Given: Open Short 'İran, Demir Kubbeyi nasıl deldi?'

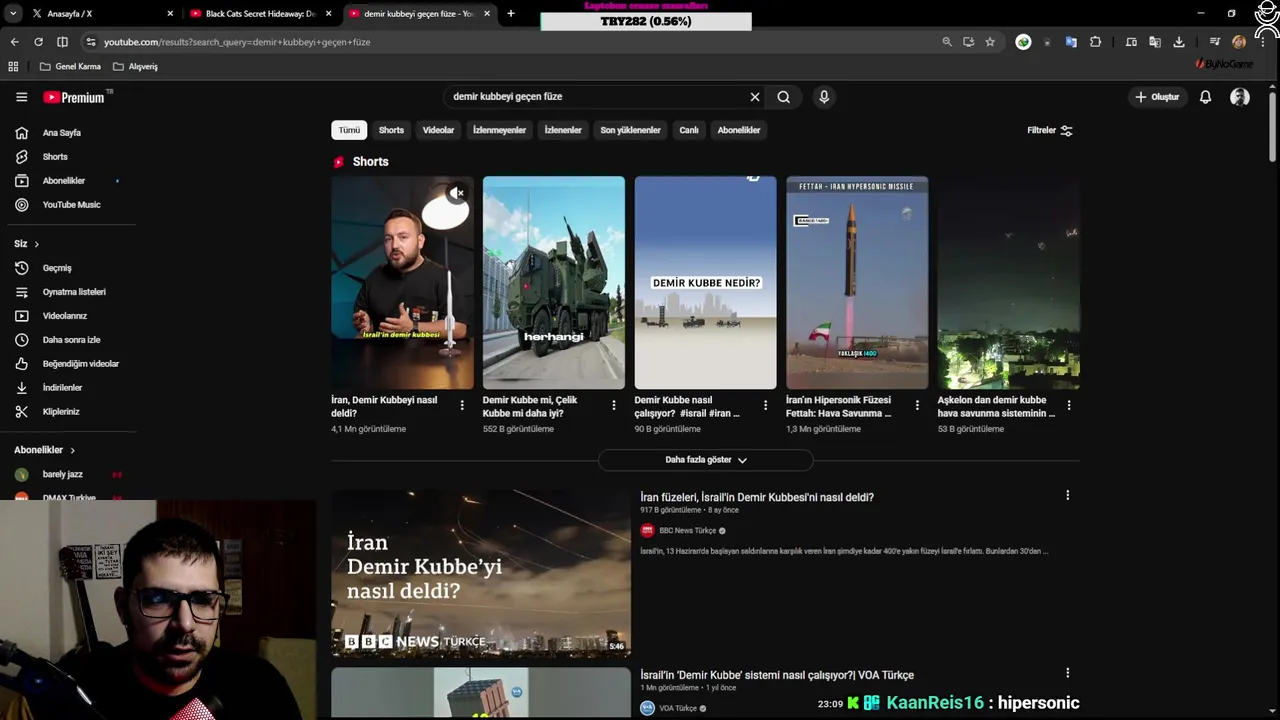Looking at the screenshot, I should pos(402,283).
